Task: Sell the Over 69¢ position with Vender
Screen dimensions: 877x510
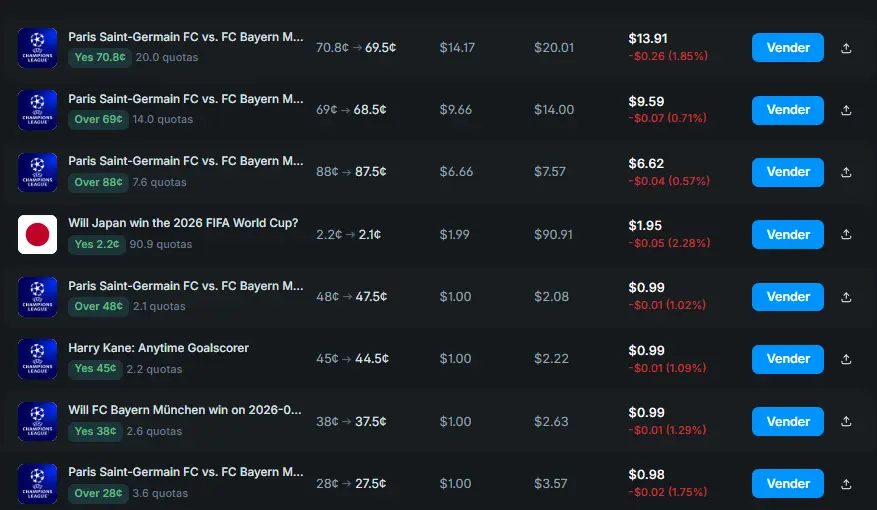Action: [787, 110]
